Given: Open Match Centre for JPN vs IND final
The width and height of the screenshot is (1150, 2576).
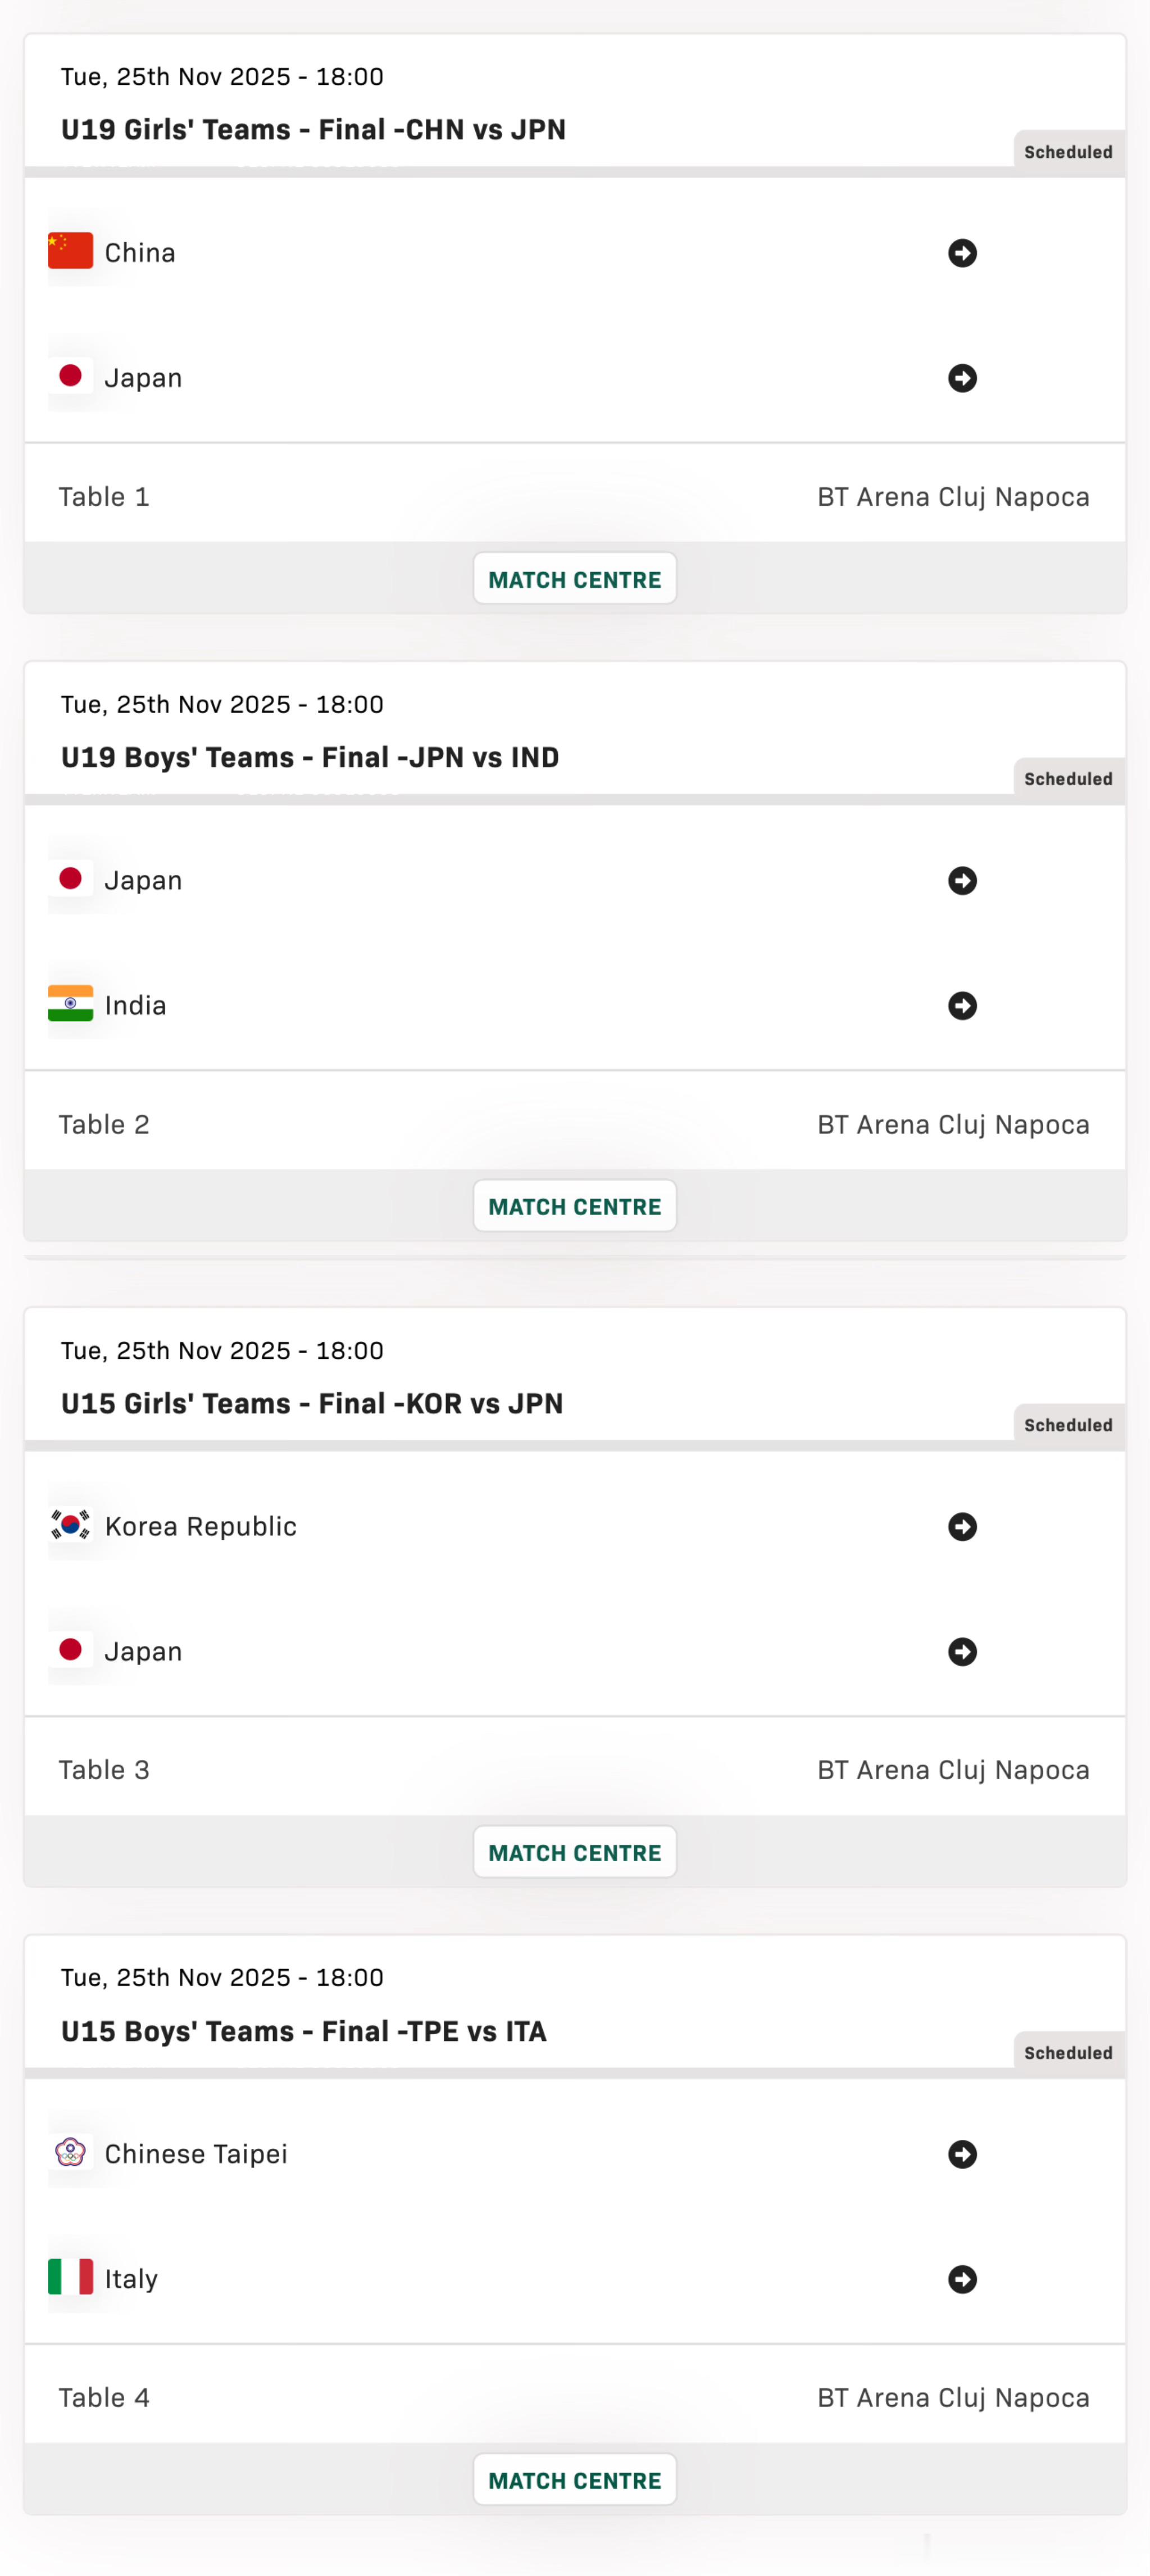Looking at the screenshot, I should (x=574, y=1206).
